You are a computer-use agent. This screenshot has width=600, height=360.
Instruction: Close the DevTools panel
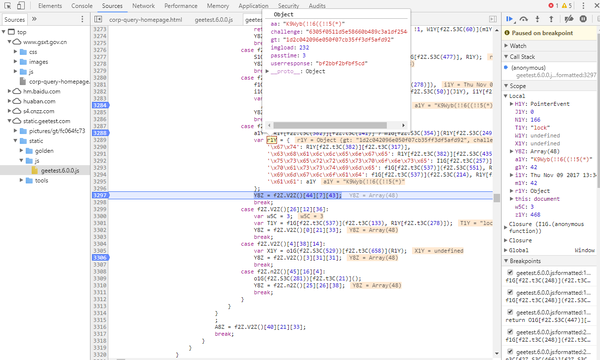click(597, 6)
